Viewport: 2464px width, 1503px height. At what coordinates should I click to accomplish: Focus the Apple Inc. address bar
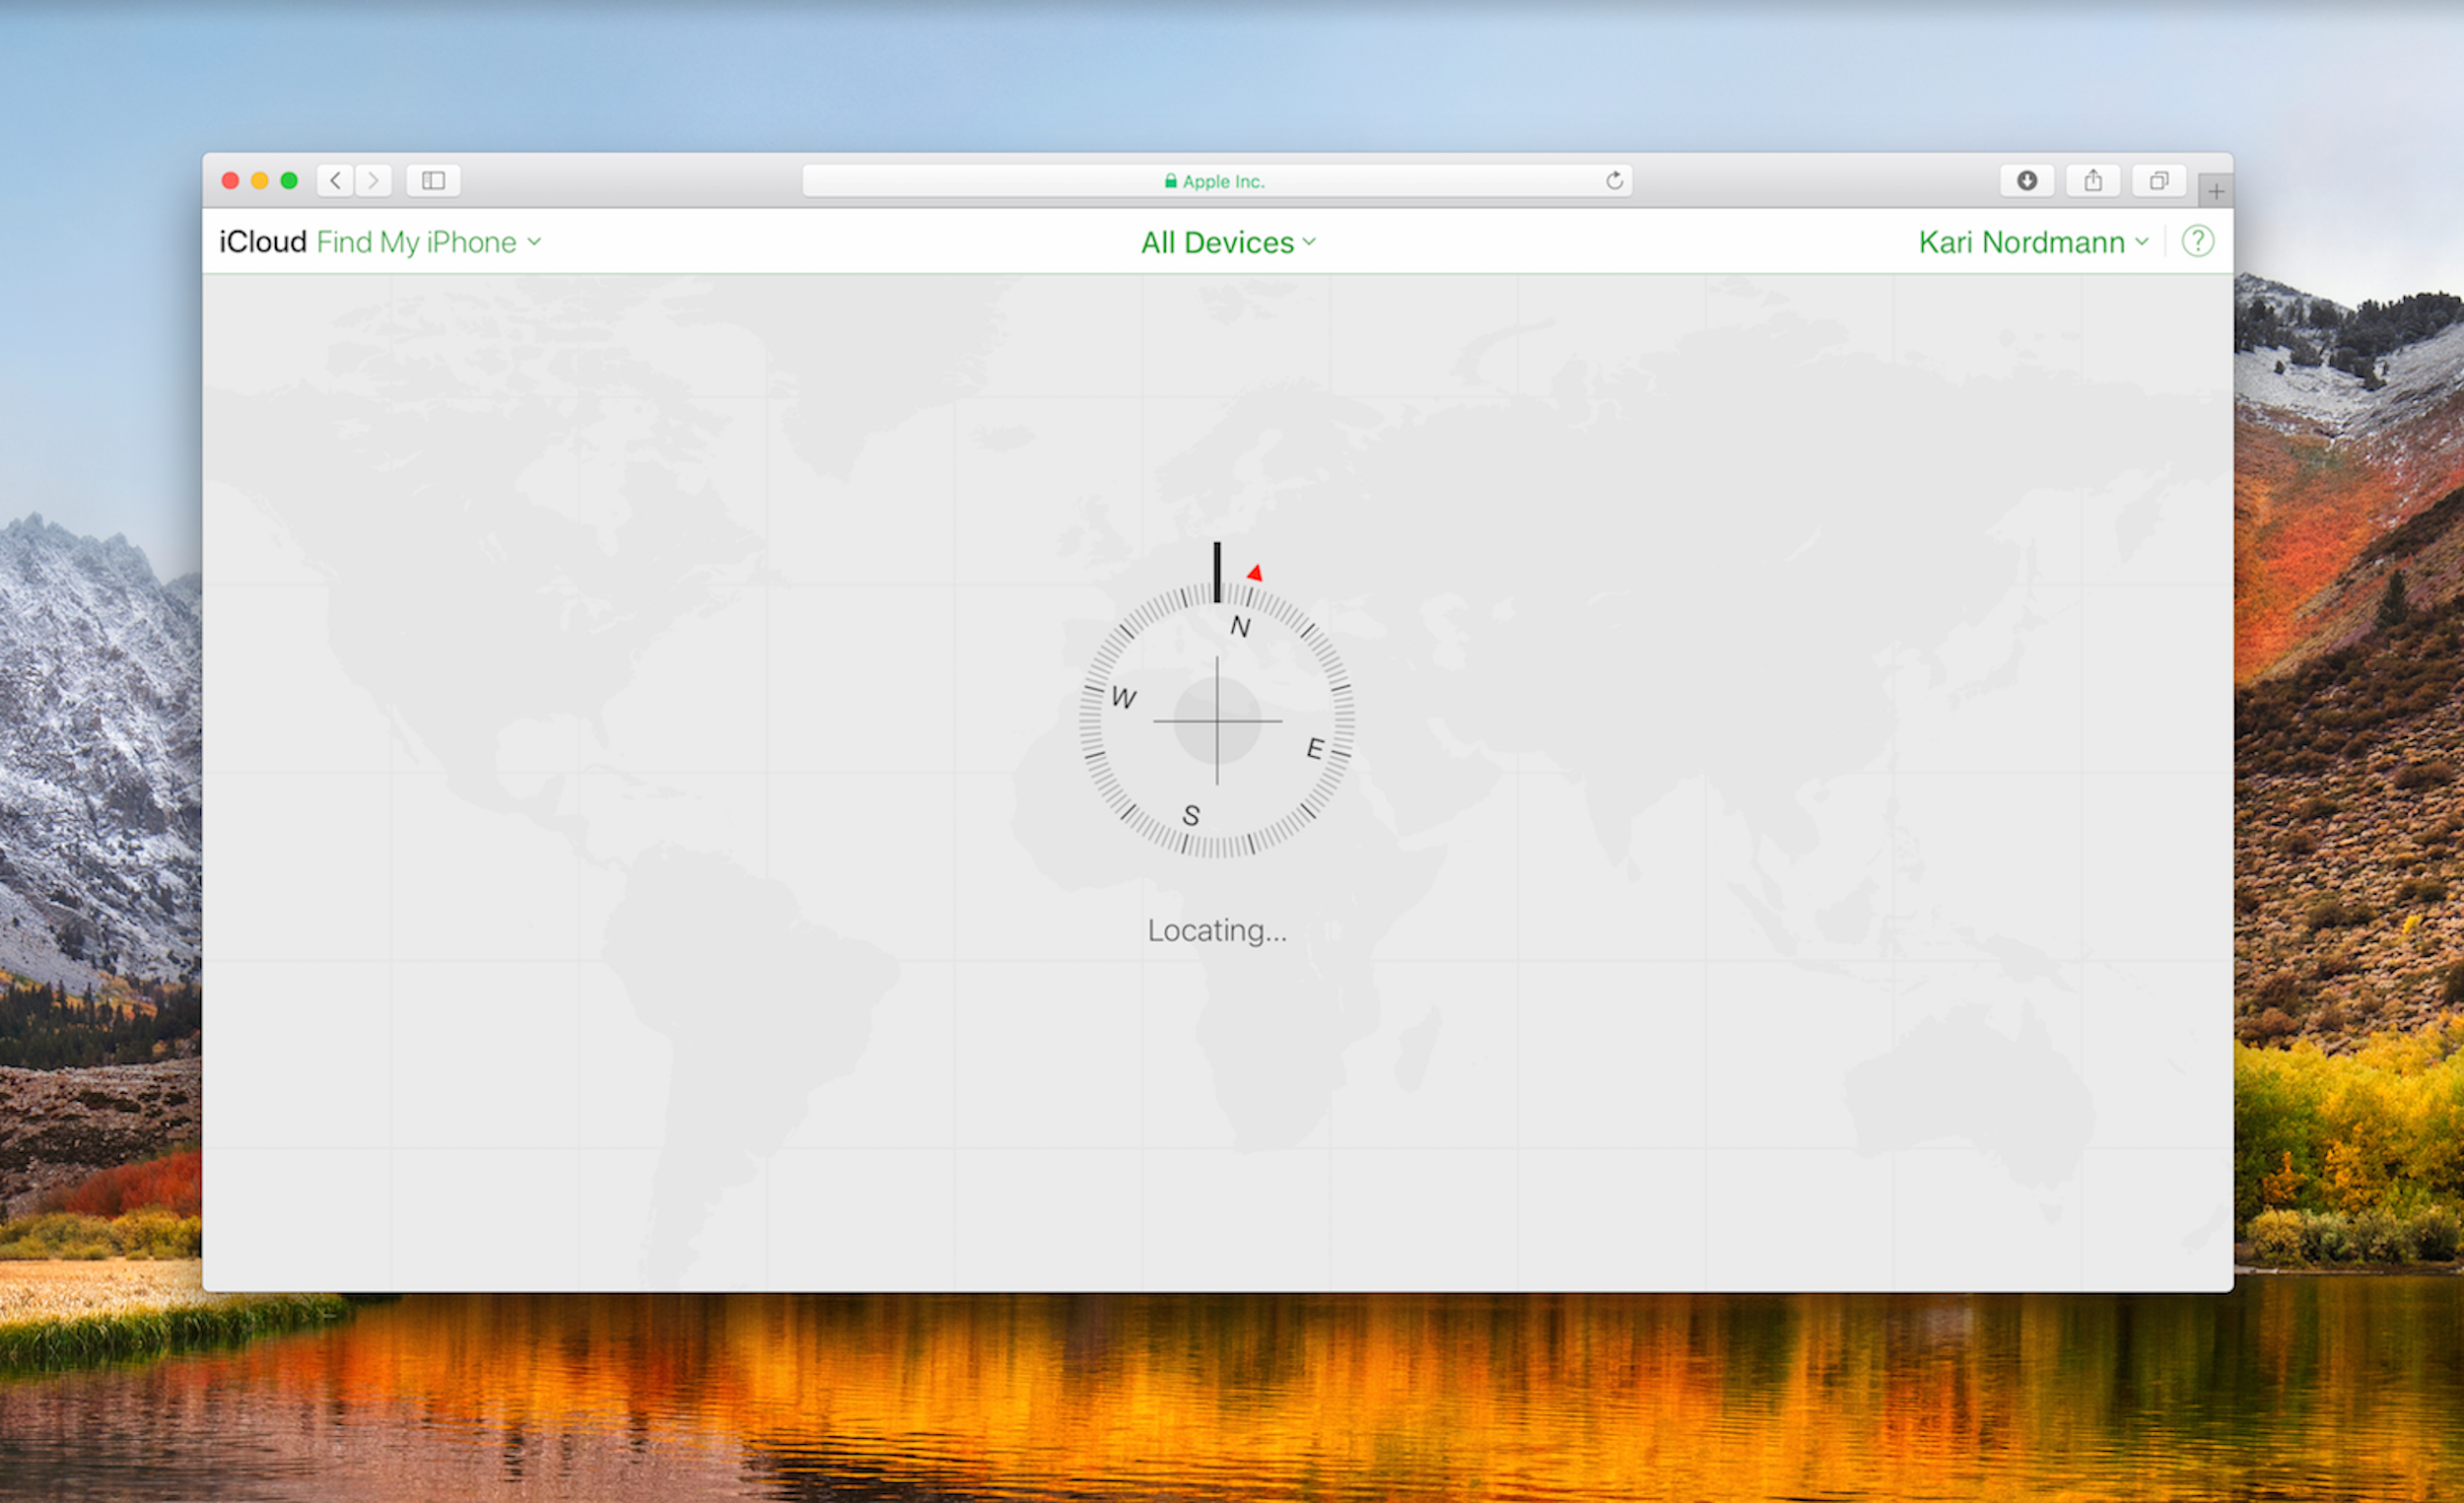[1217, 181]
